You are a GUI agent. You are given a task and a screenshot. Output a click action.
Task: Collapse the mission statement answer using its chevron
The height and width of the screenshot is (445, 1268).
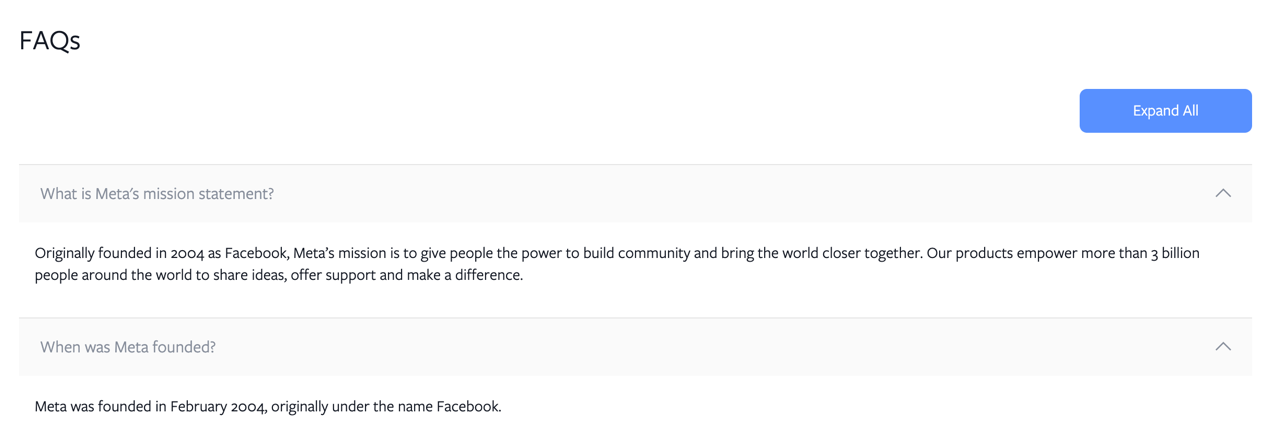1222,193
